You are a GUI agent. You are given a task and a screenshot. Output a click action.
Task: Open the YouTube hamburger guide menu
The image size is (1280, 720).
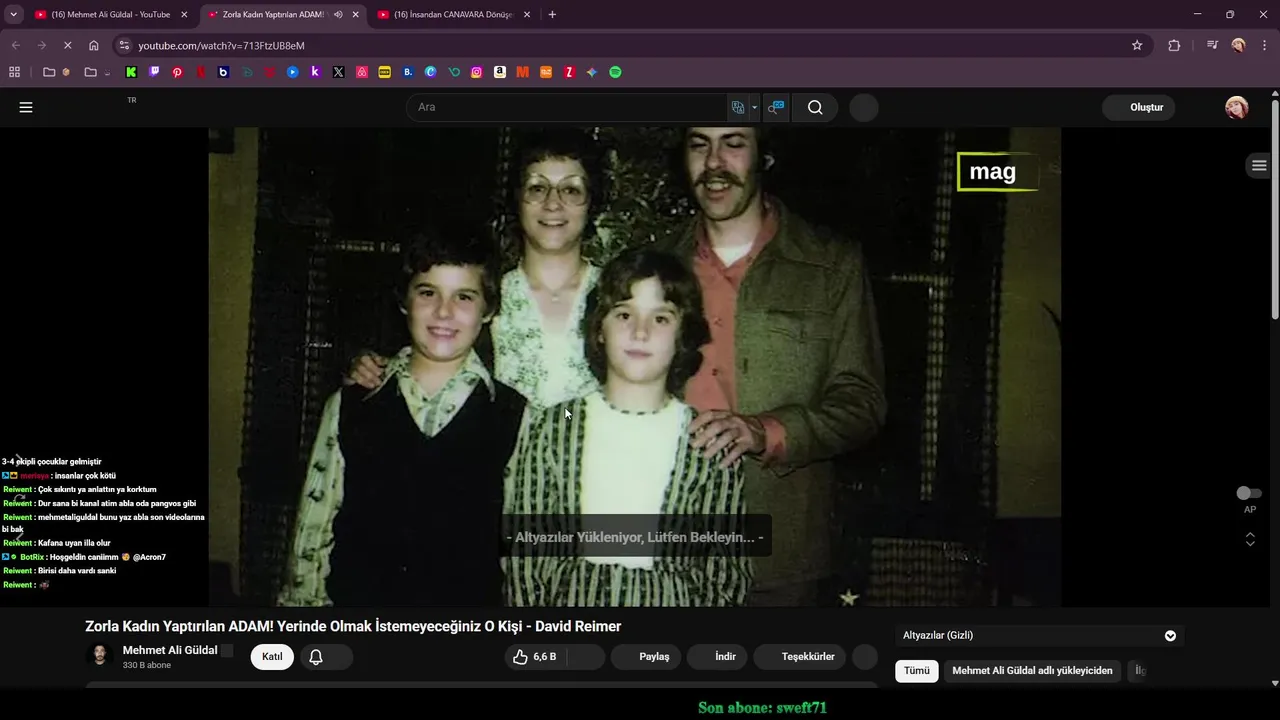click(26, 107)
